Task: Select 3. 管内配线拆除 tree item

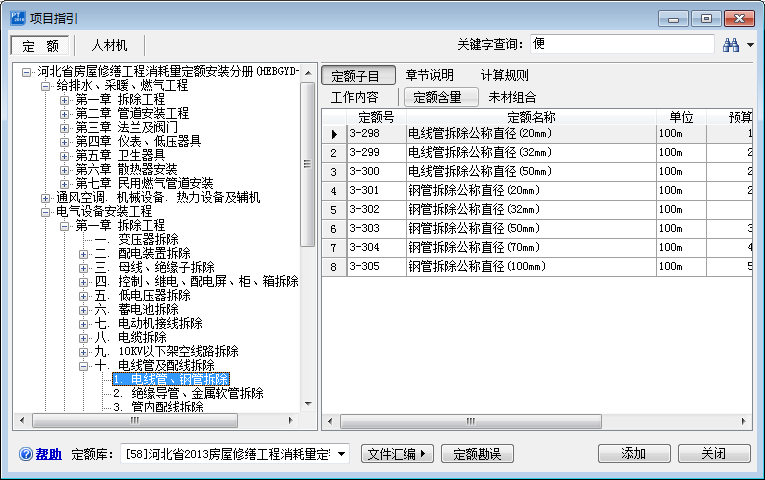Action: (x=158, y=407)
